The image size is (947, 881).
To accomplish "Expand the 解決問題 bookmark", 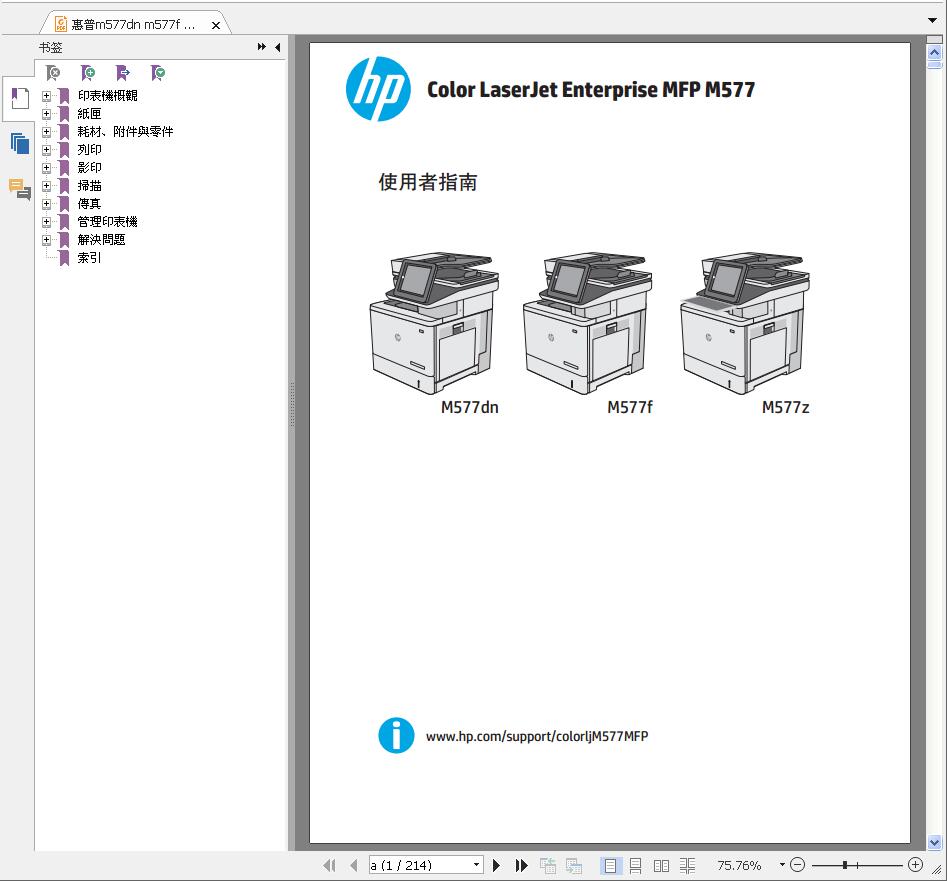I will 47,240.
